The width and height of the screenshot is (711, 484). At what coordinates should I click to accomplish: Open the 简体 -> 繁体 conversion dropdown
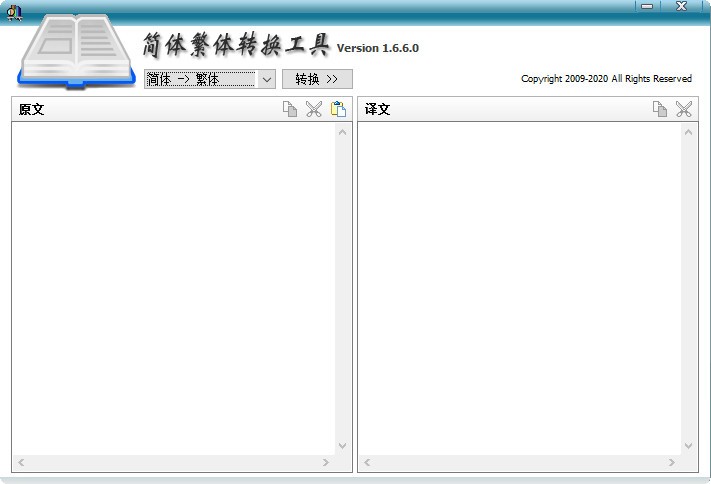[x=209, y=79]
